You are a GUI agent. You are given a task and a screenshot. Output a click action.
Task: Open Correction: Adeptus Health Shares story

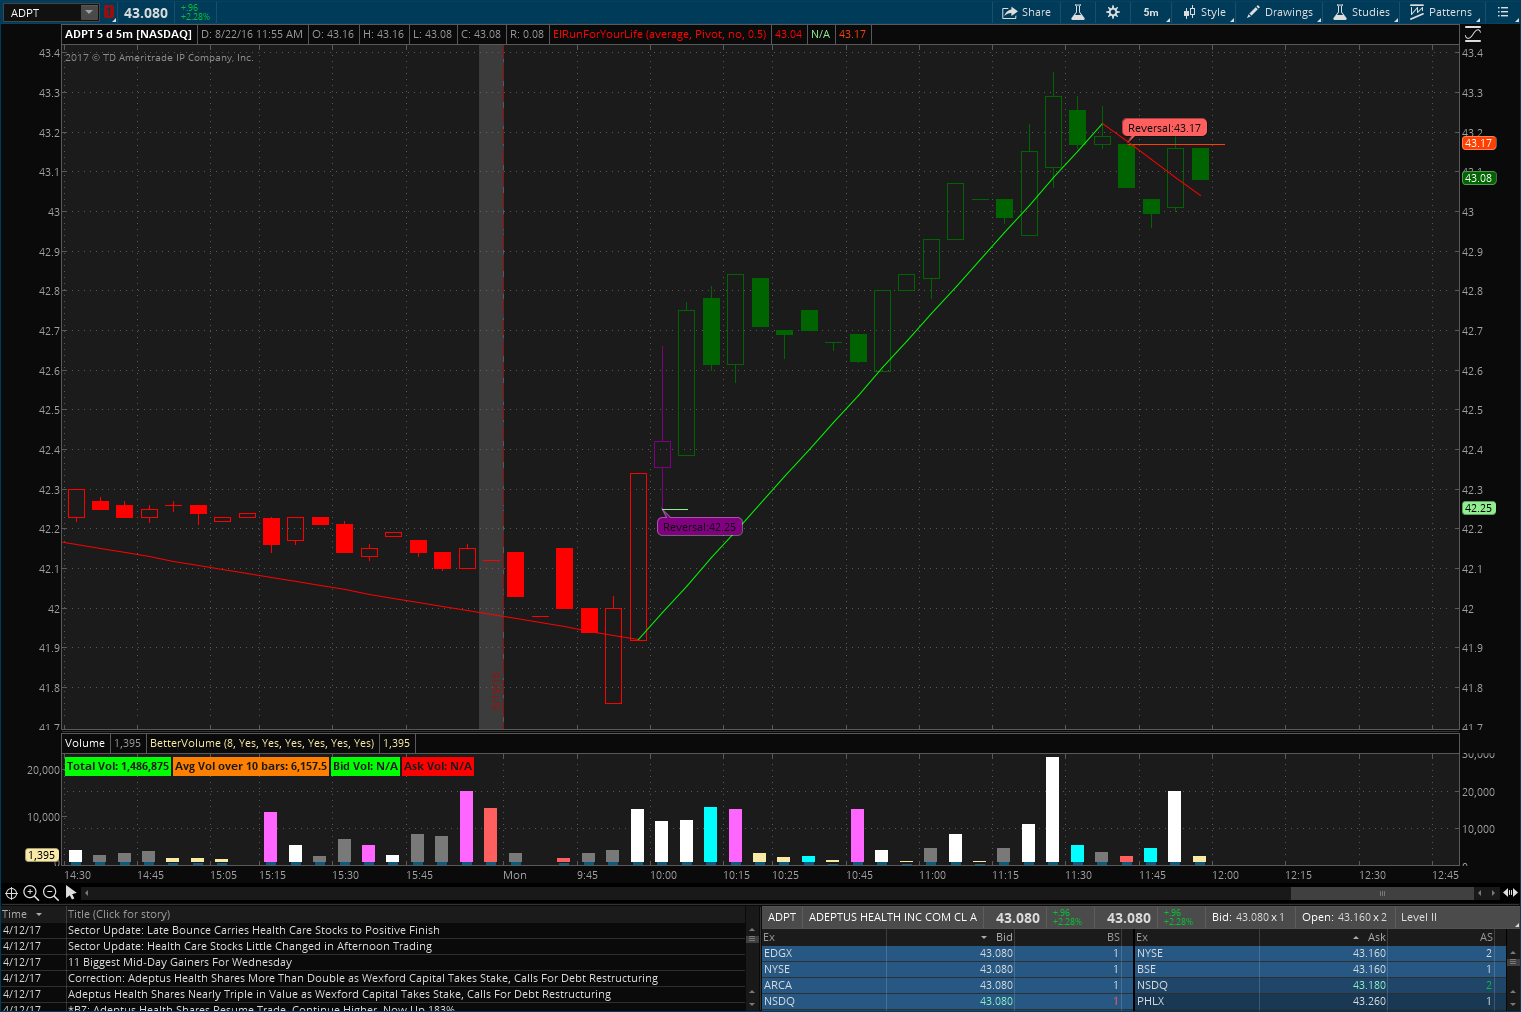(363, 978)
